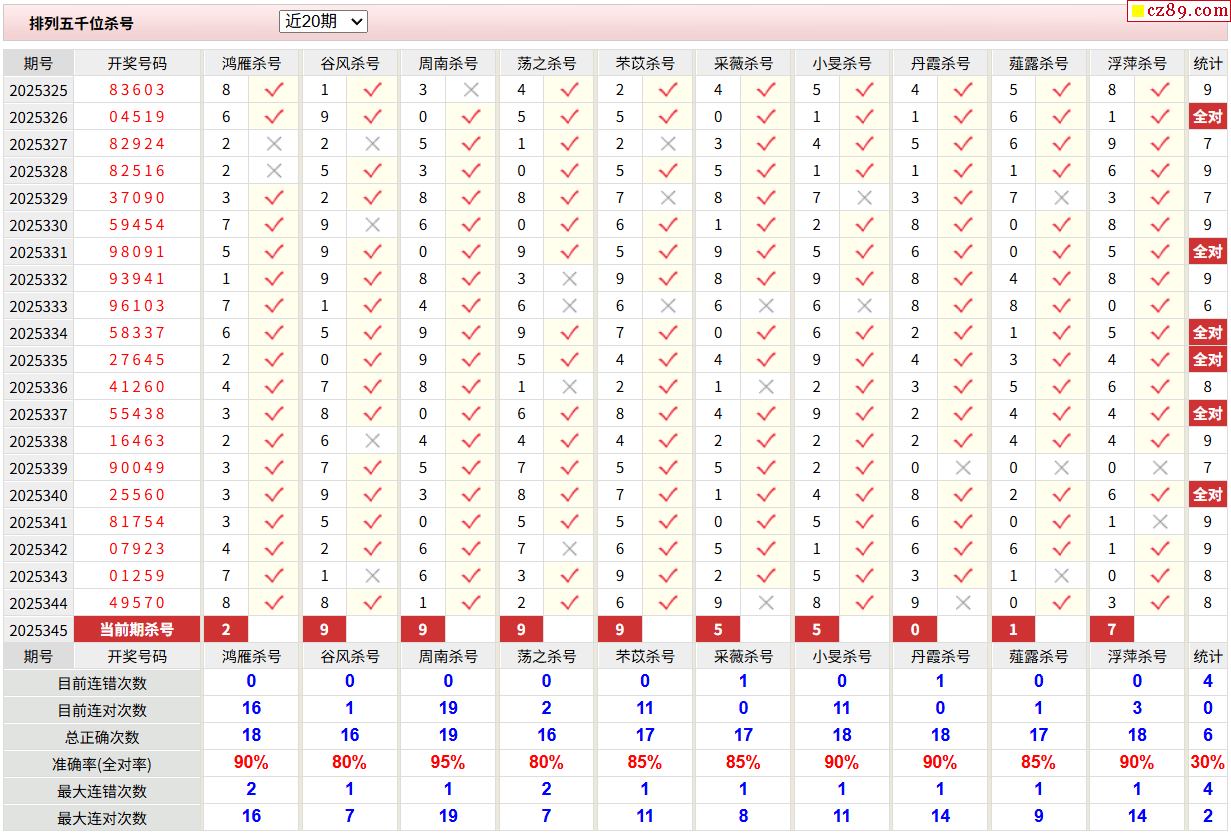Click the 荡之杀号 cross mark in row 2025342
Viewport: 1231px width, 833px height.
click(569, 549)
